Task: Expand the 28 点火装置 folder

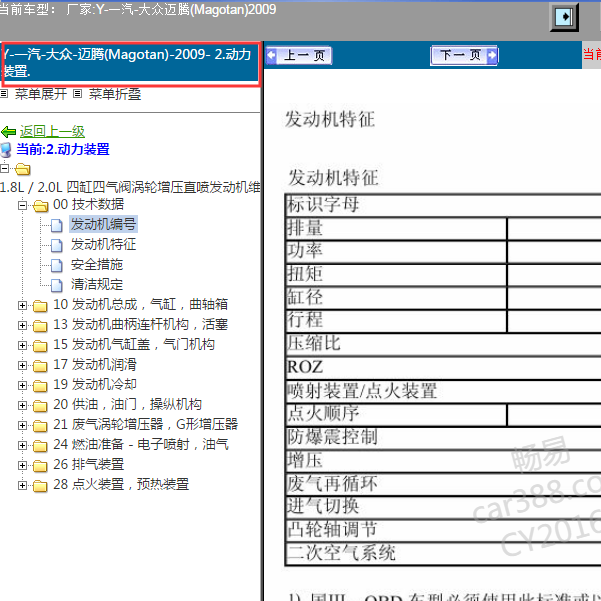Action: (x=22, y=485)
